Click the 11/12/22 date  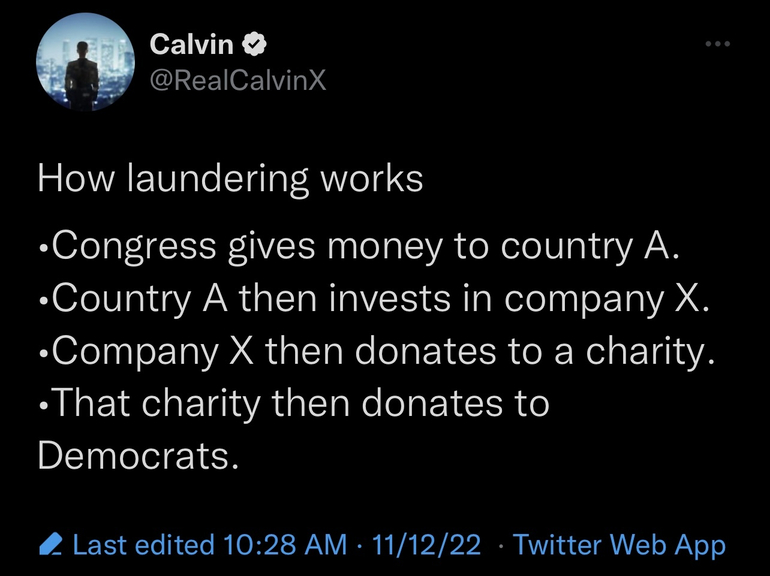425,545
